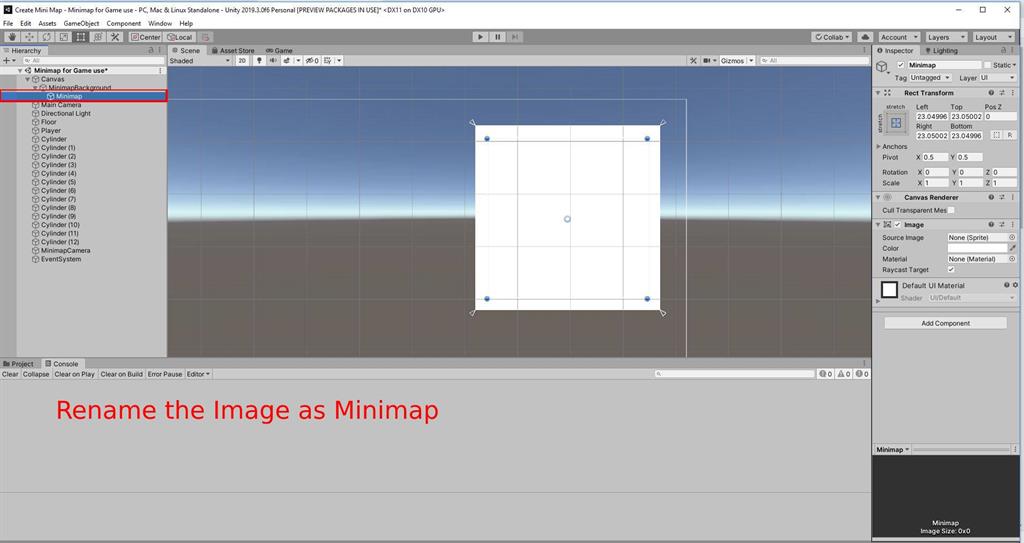Select the Hand tool in toolbar
Viewport: 1024px width, 543px height.
click(x=12, y=37)
